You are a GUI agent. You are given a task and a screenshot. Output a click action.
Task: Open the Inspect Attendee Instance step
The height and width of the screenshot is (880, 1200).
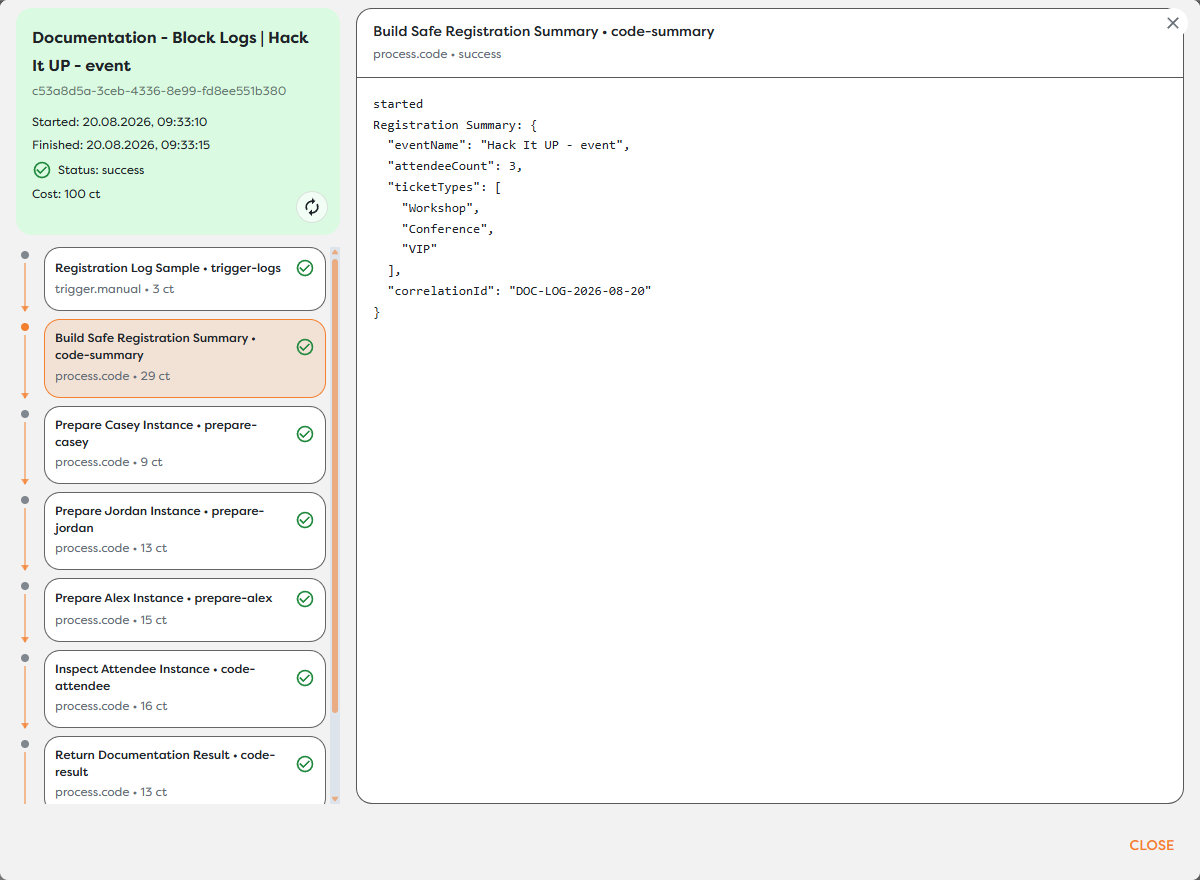(185, 688)
